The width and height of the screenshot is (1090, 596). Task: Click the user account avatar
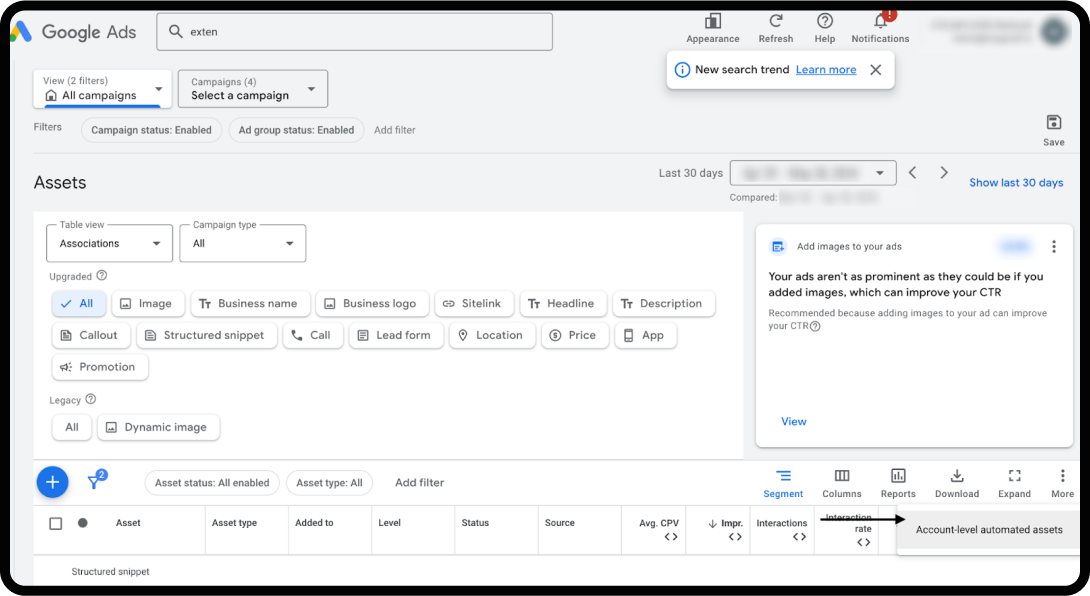pos(1054,31)
